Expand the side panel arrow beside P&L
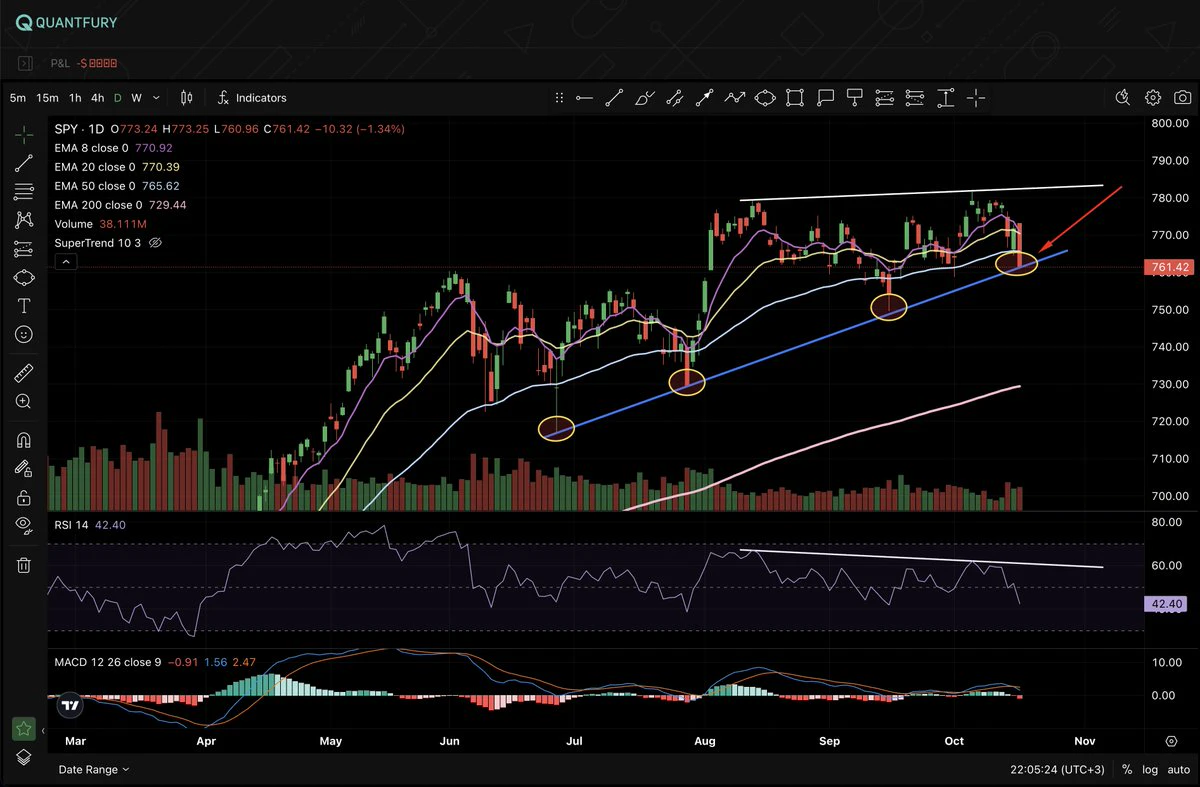 [26, 63]
